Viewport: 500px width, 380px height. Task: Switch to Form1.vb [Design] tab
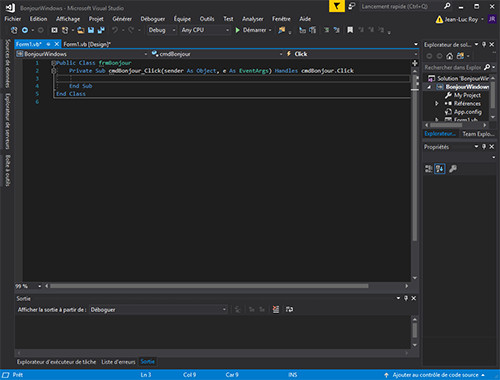[x=87, y=44]
